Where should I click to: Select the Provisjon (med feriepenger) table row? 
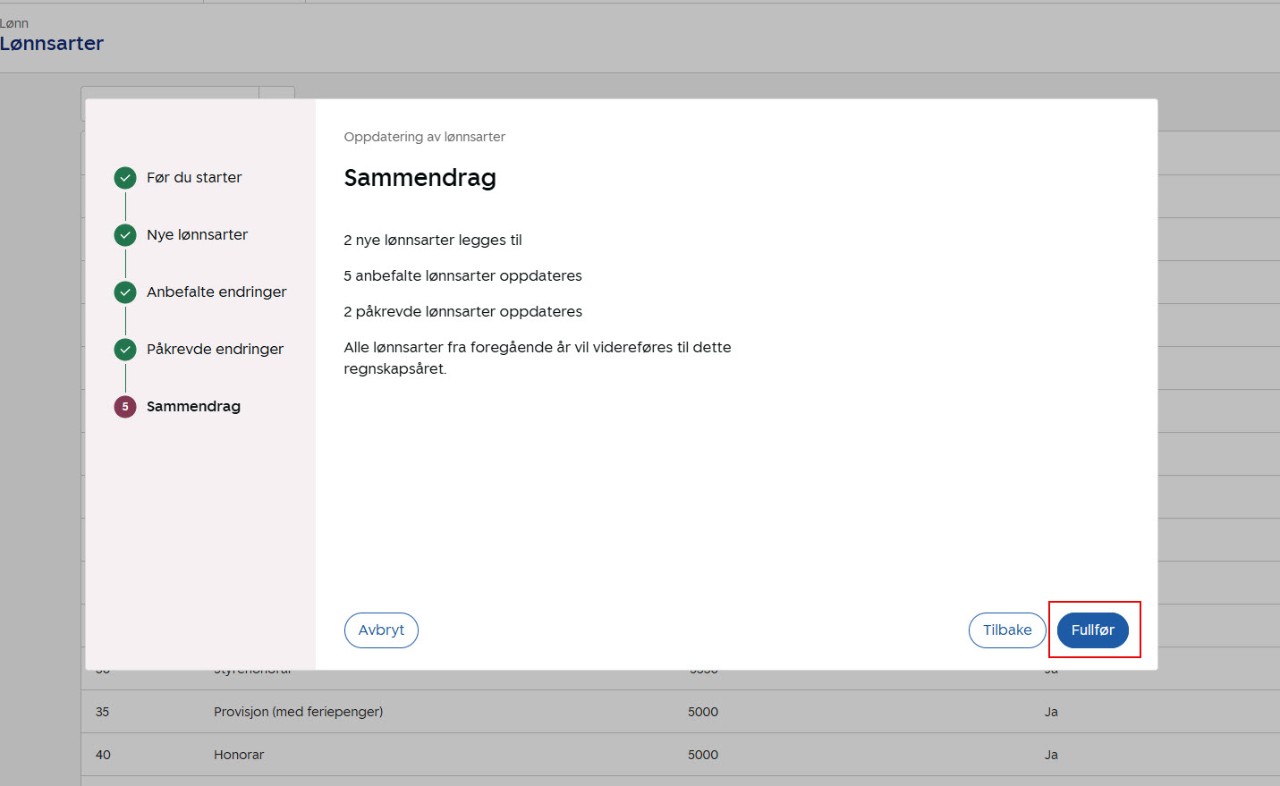(x=298, y=712)
